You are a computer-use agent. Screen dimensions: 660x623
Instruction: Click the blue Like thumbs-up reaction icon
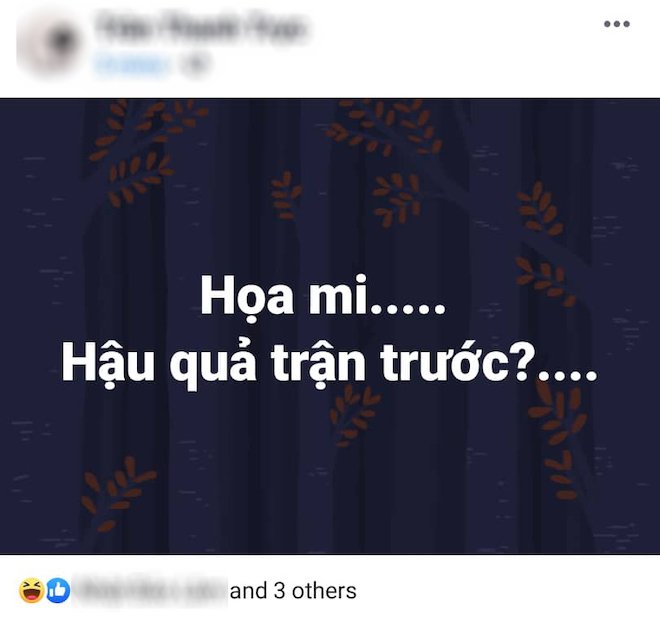[58, 591]
